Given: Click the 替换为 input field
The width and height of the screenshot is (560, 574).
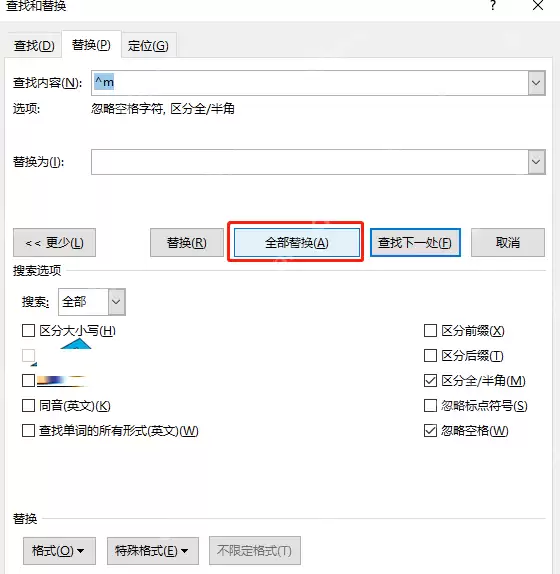Looking at the screenshot, I should click(x=310, y=162).
